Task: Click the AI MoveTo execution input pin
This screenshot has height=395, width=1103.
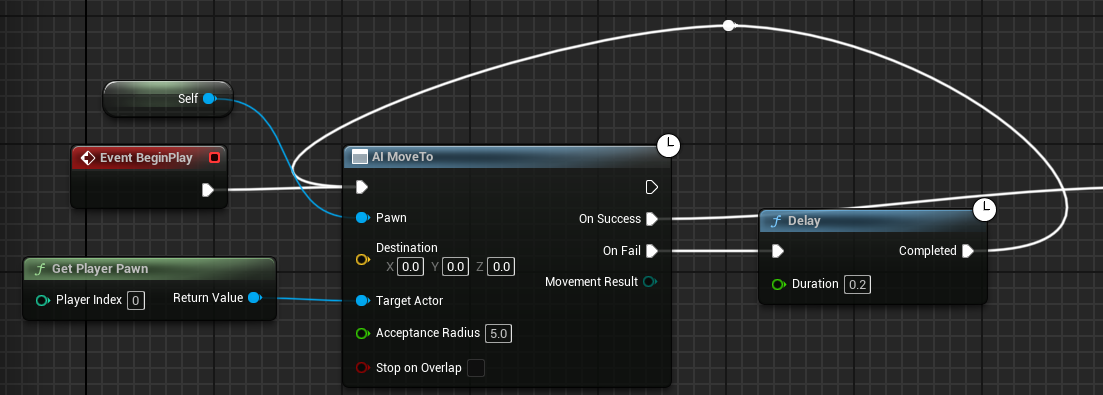Action: click(362, 187)
